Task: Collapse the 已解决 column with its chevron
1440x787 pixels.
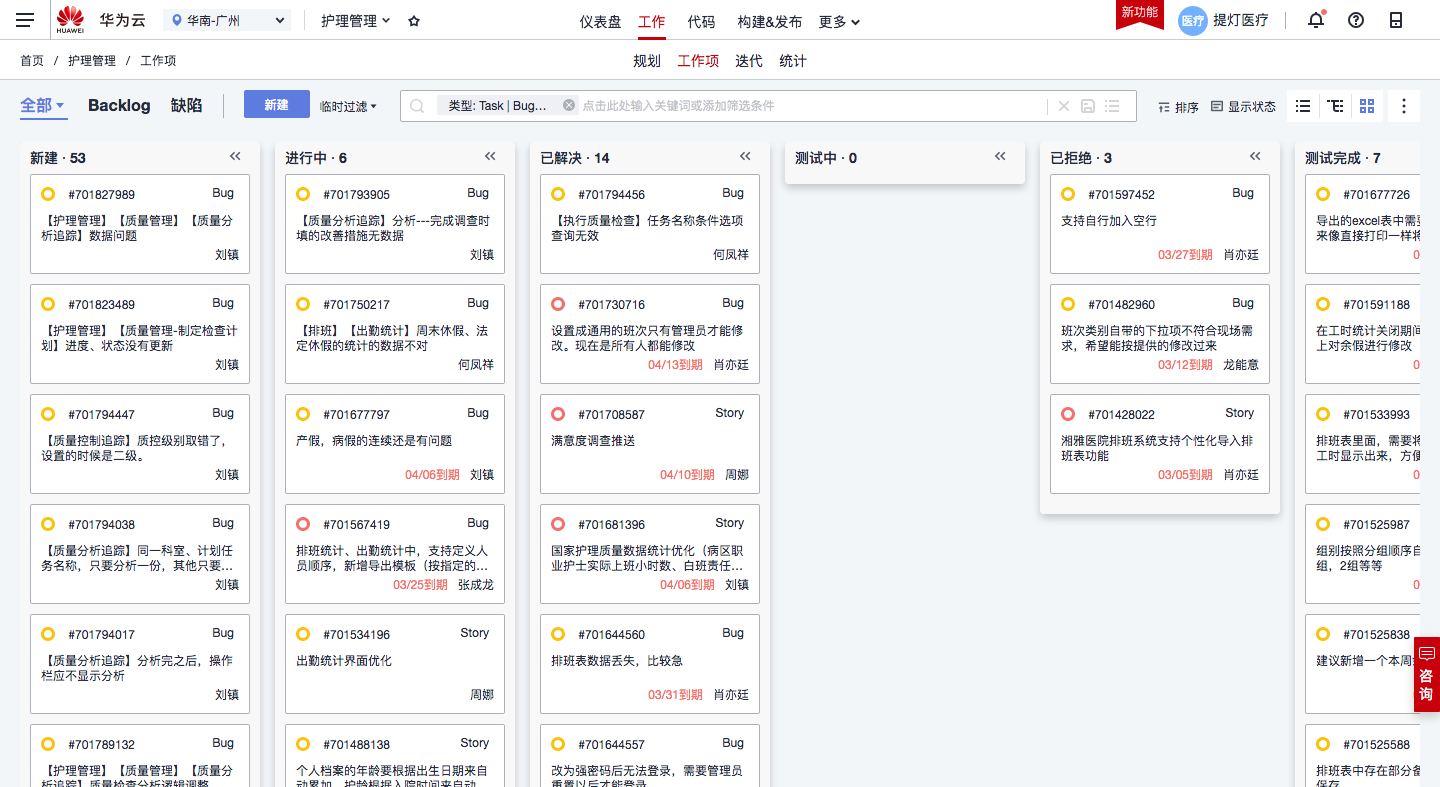Action: coord(744,156)
